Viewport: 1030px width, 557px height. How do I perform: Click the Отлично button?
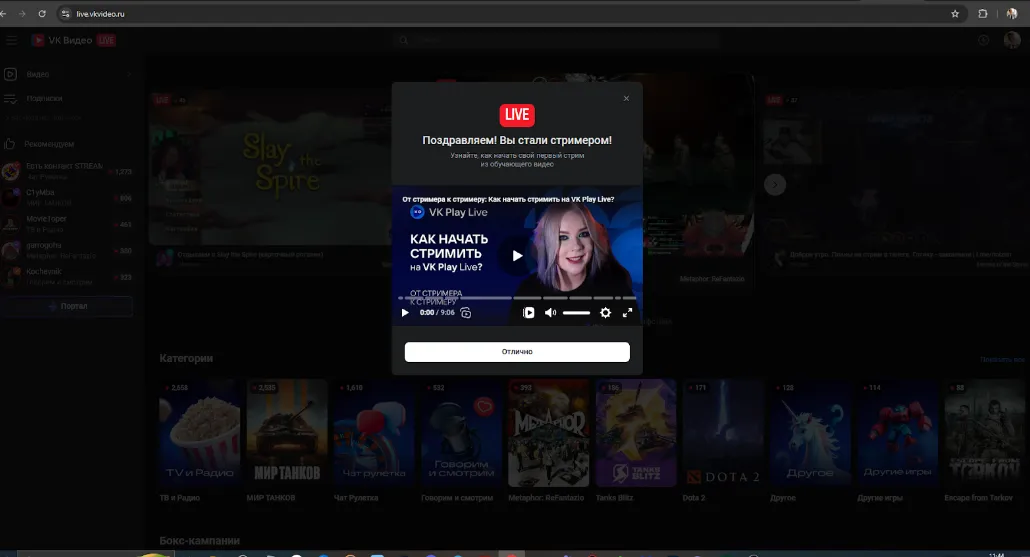pyautogui.click(x=517, y=352)
